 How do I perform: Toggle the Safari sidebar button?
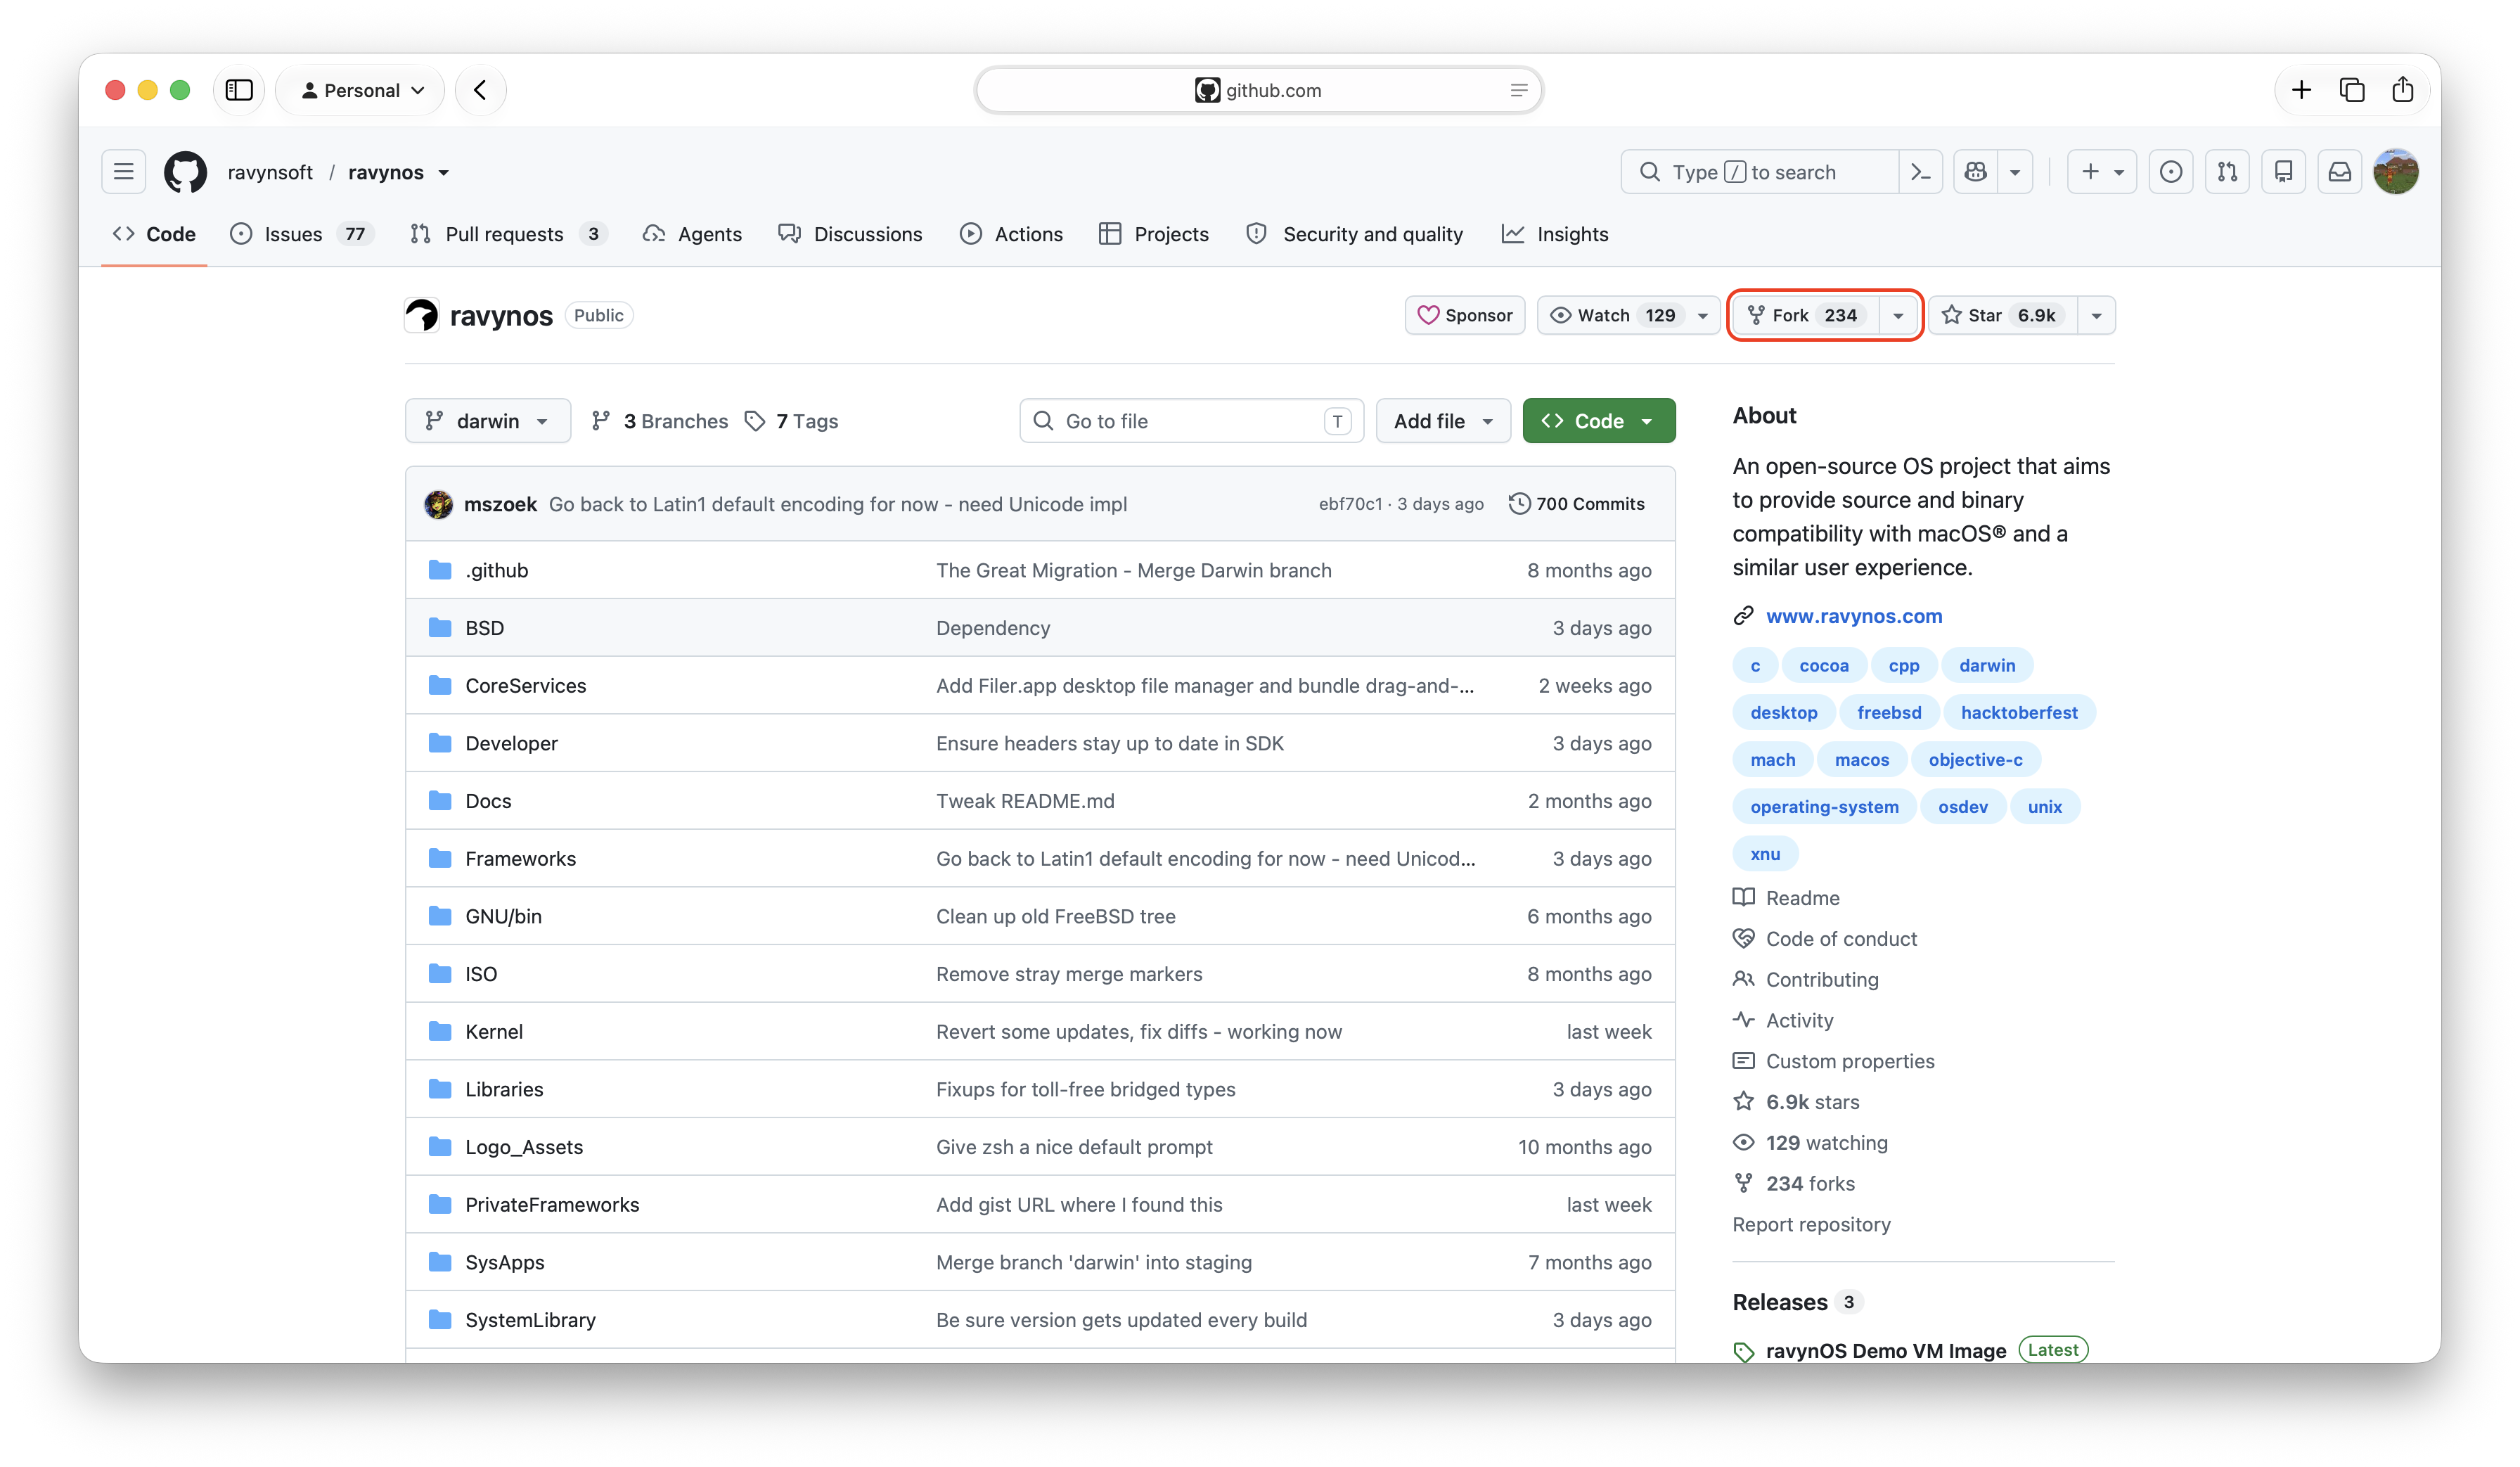pyautogui.click(x=239, y=90)
